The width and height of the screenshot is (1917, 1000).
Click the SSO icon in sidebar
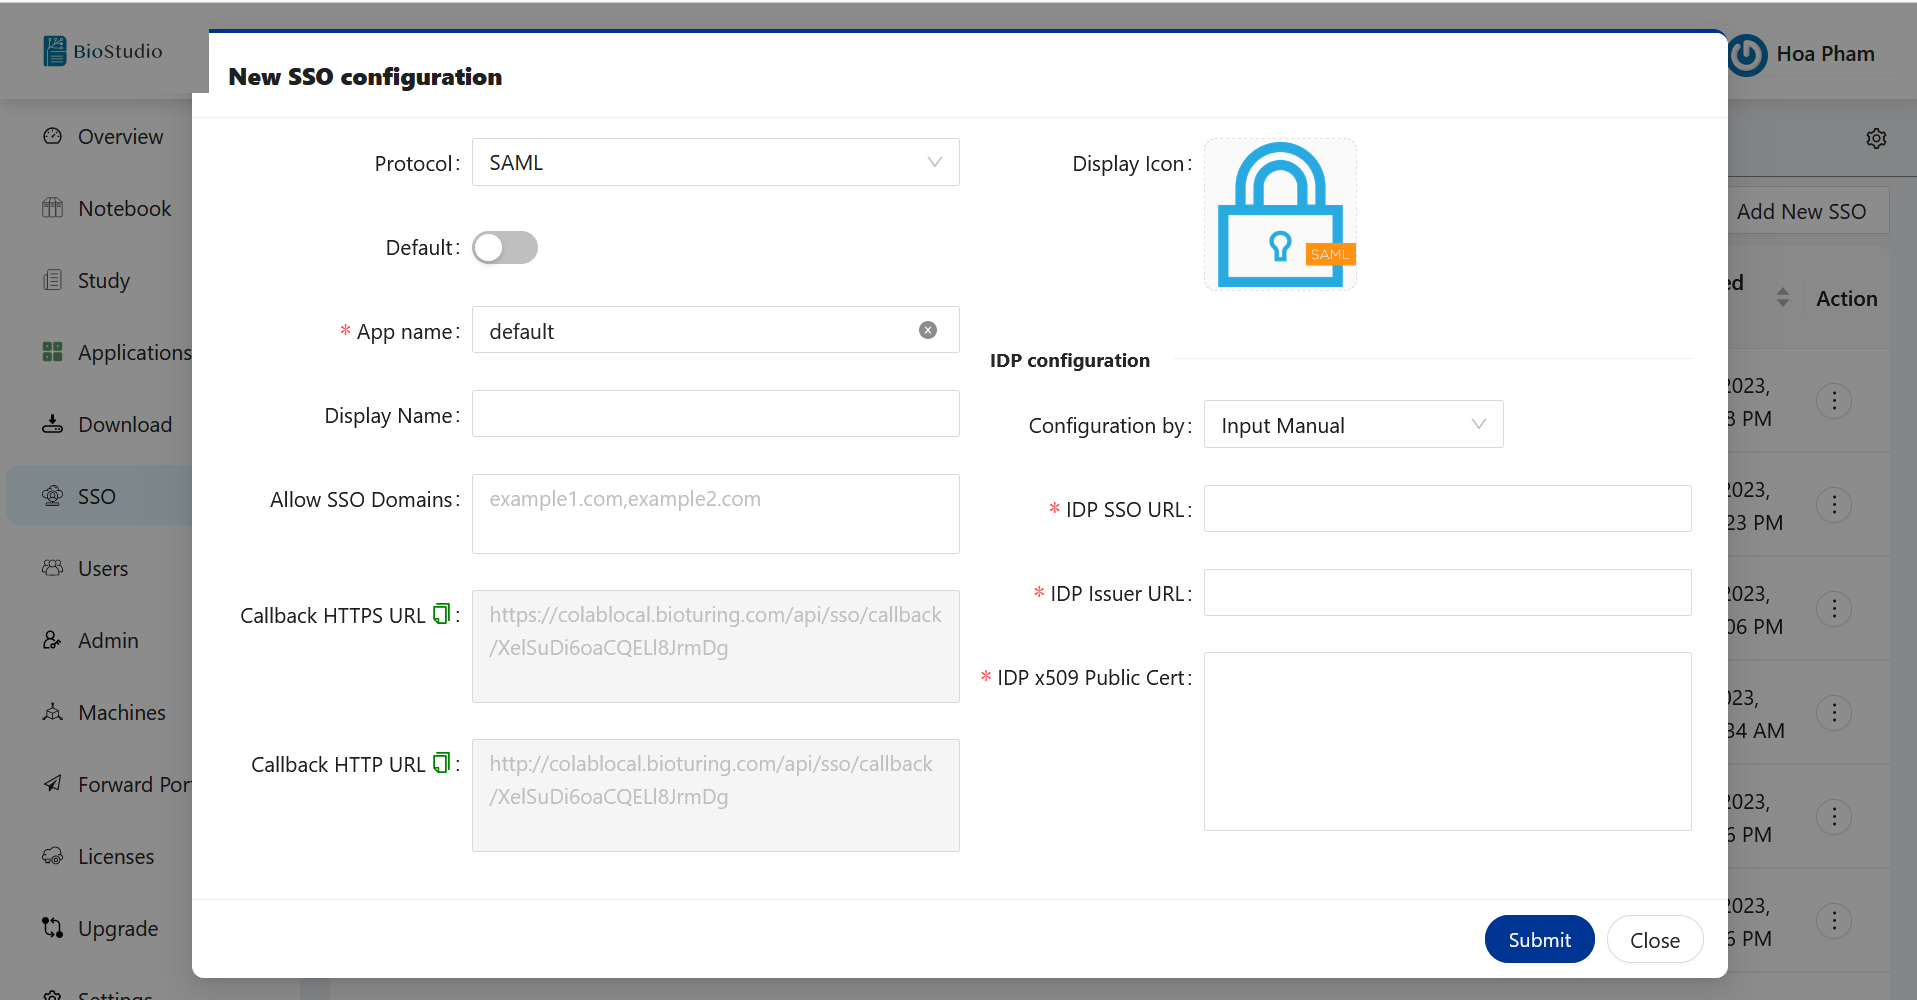tap(53, 496)
